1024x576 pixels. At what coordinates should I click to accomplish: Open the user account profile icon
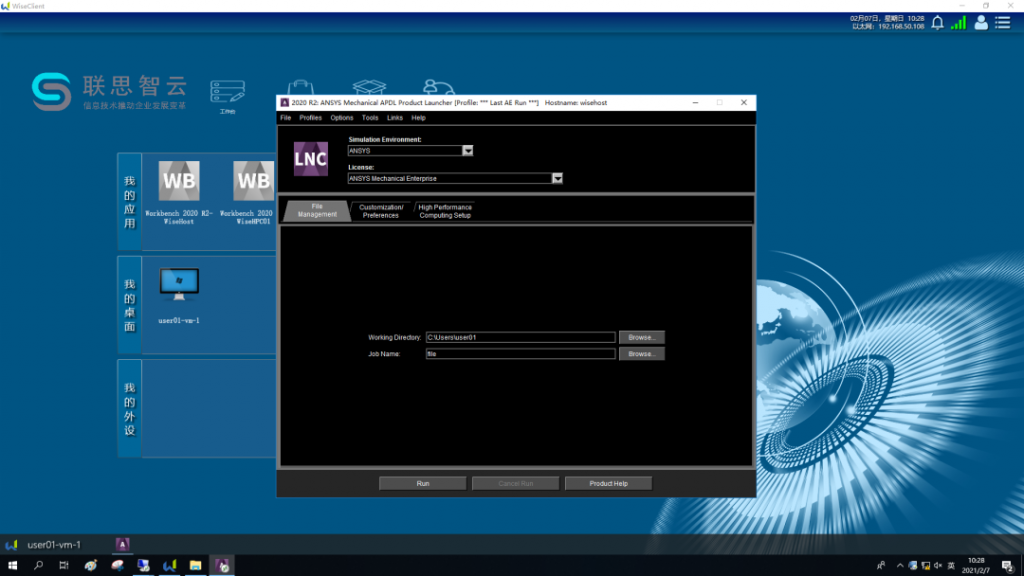click(981, 23)
